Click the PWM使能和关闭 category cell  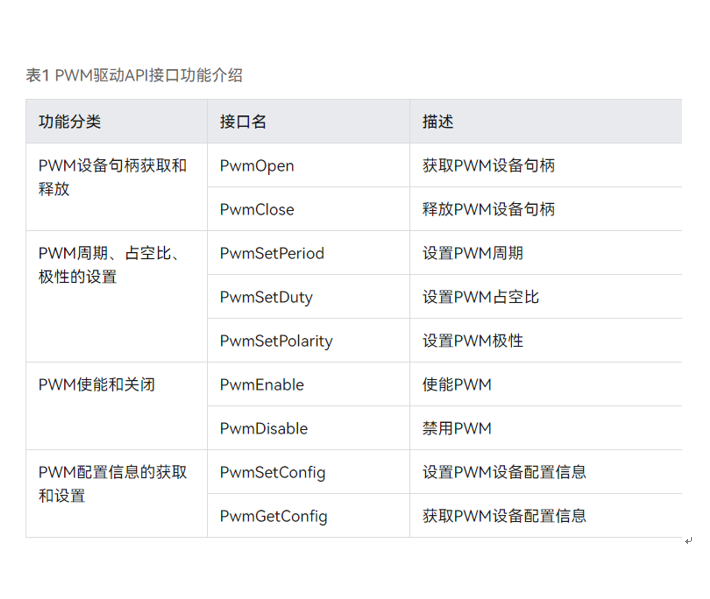tap(97, 385)
